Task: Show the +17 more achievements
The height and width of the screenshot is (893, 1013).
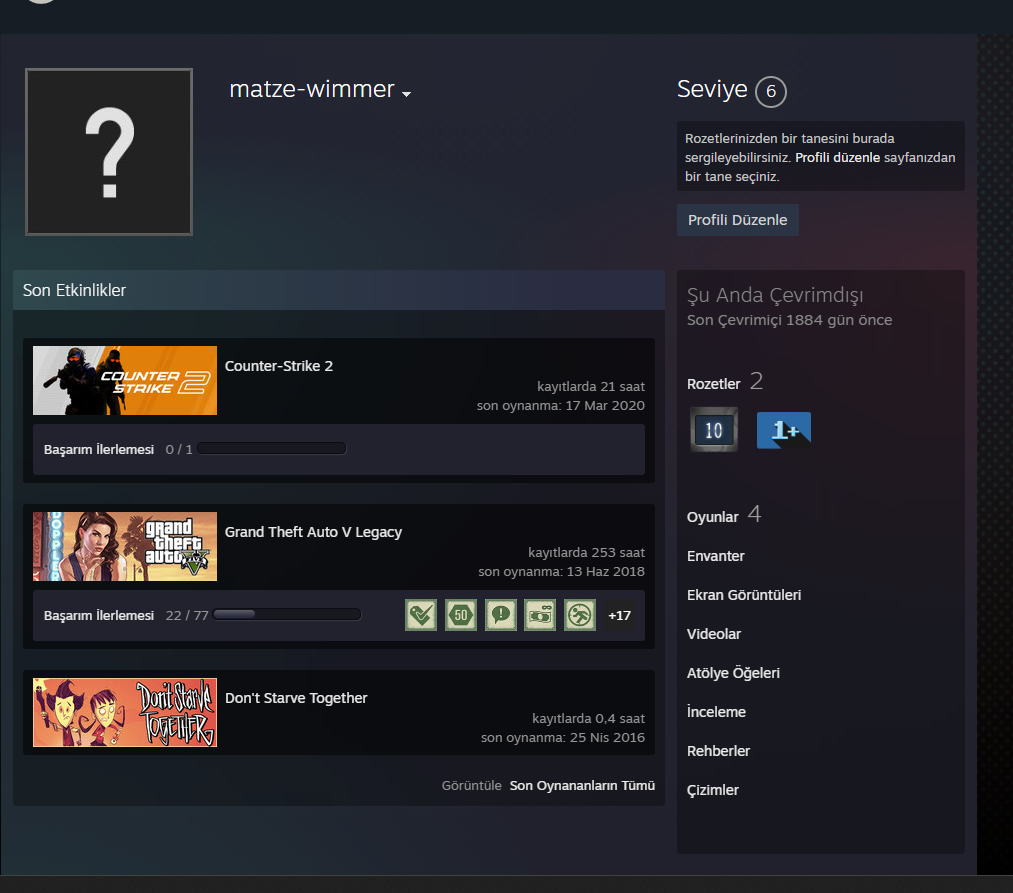Action: (x=620, y=615)
